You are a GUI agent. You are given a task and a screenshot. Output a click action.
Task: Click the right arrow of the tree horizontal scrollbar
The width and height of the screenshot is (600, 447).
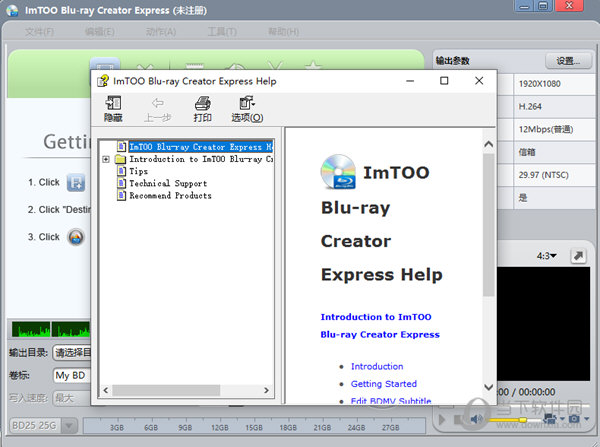click(266, 390)
